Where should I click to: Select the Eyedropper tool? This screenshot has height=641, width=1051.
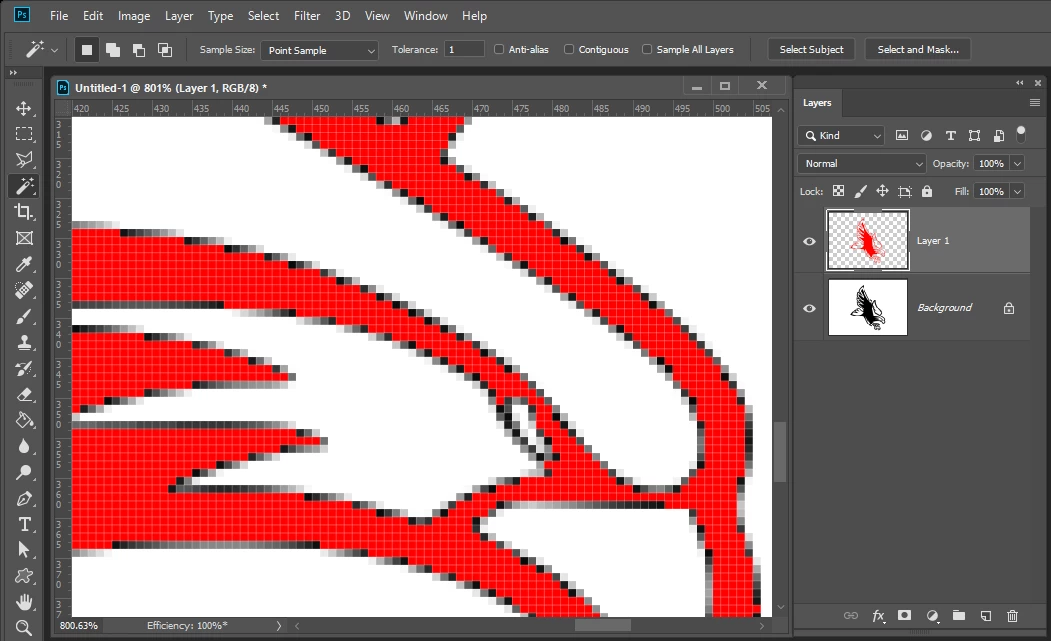coord(24,264)
